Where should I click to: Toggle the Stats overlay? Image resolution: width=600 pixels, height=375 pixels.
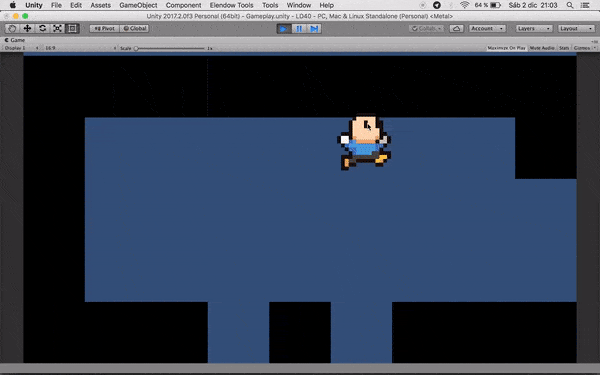[x=564, y=48]
